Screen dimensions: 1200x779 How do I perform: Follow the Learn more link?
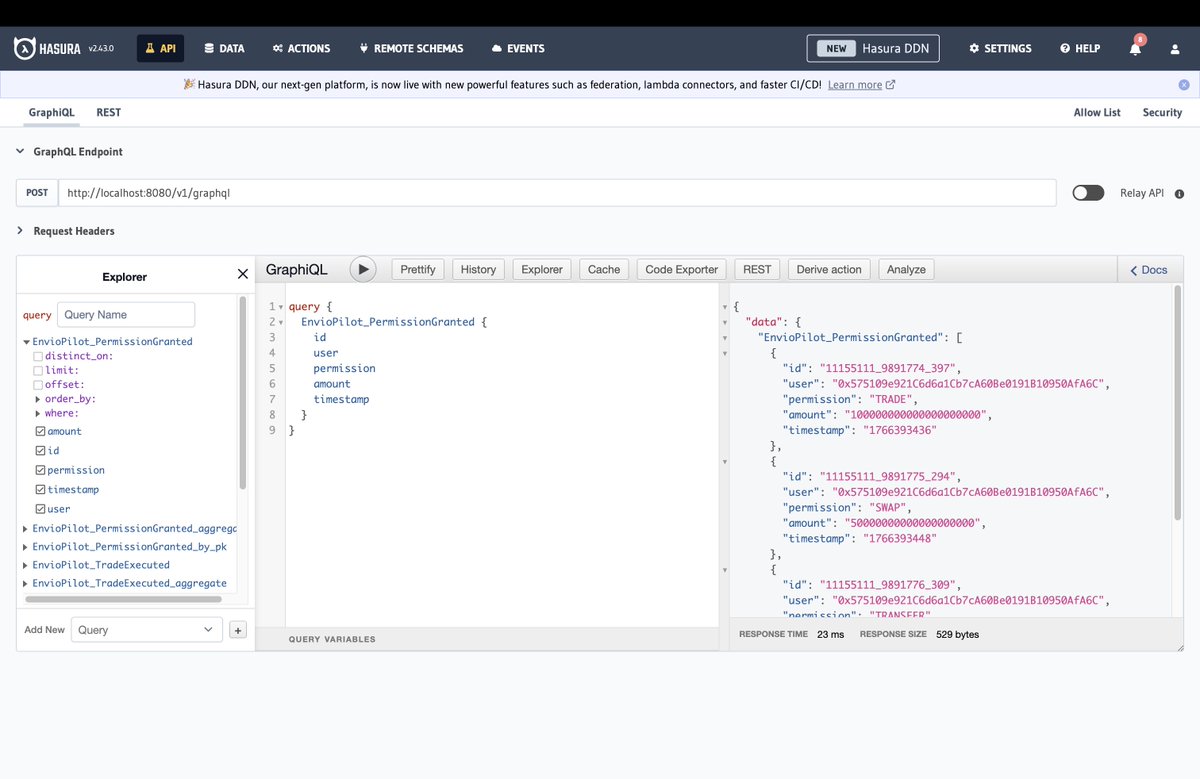point(861,85)
